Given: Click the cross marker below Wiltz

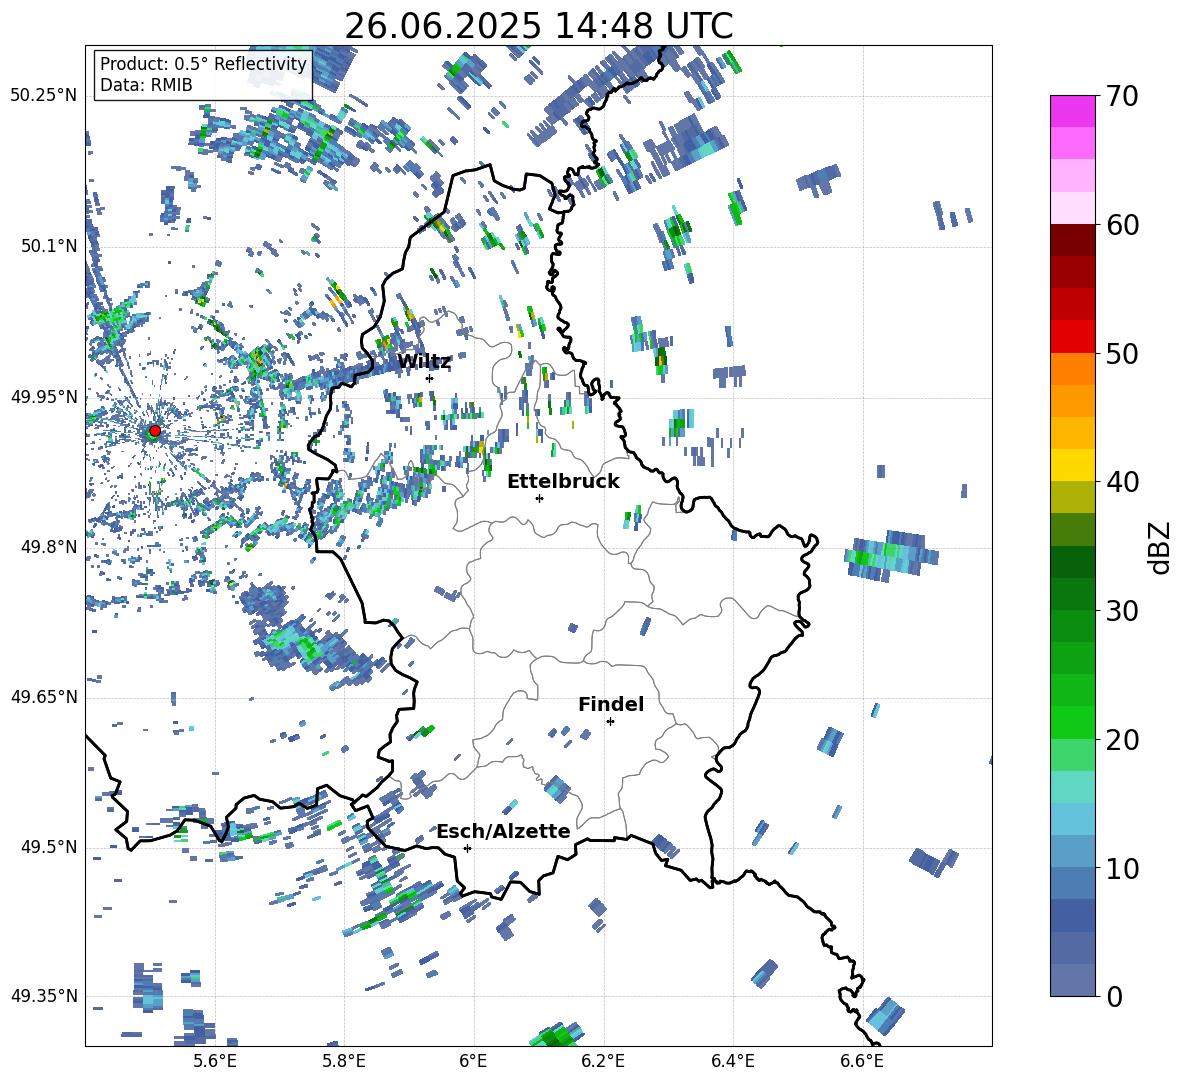Looking at the screenshot, I should point(430,378).
